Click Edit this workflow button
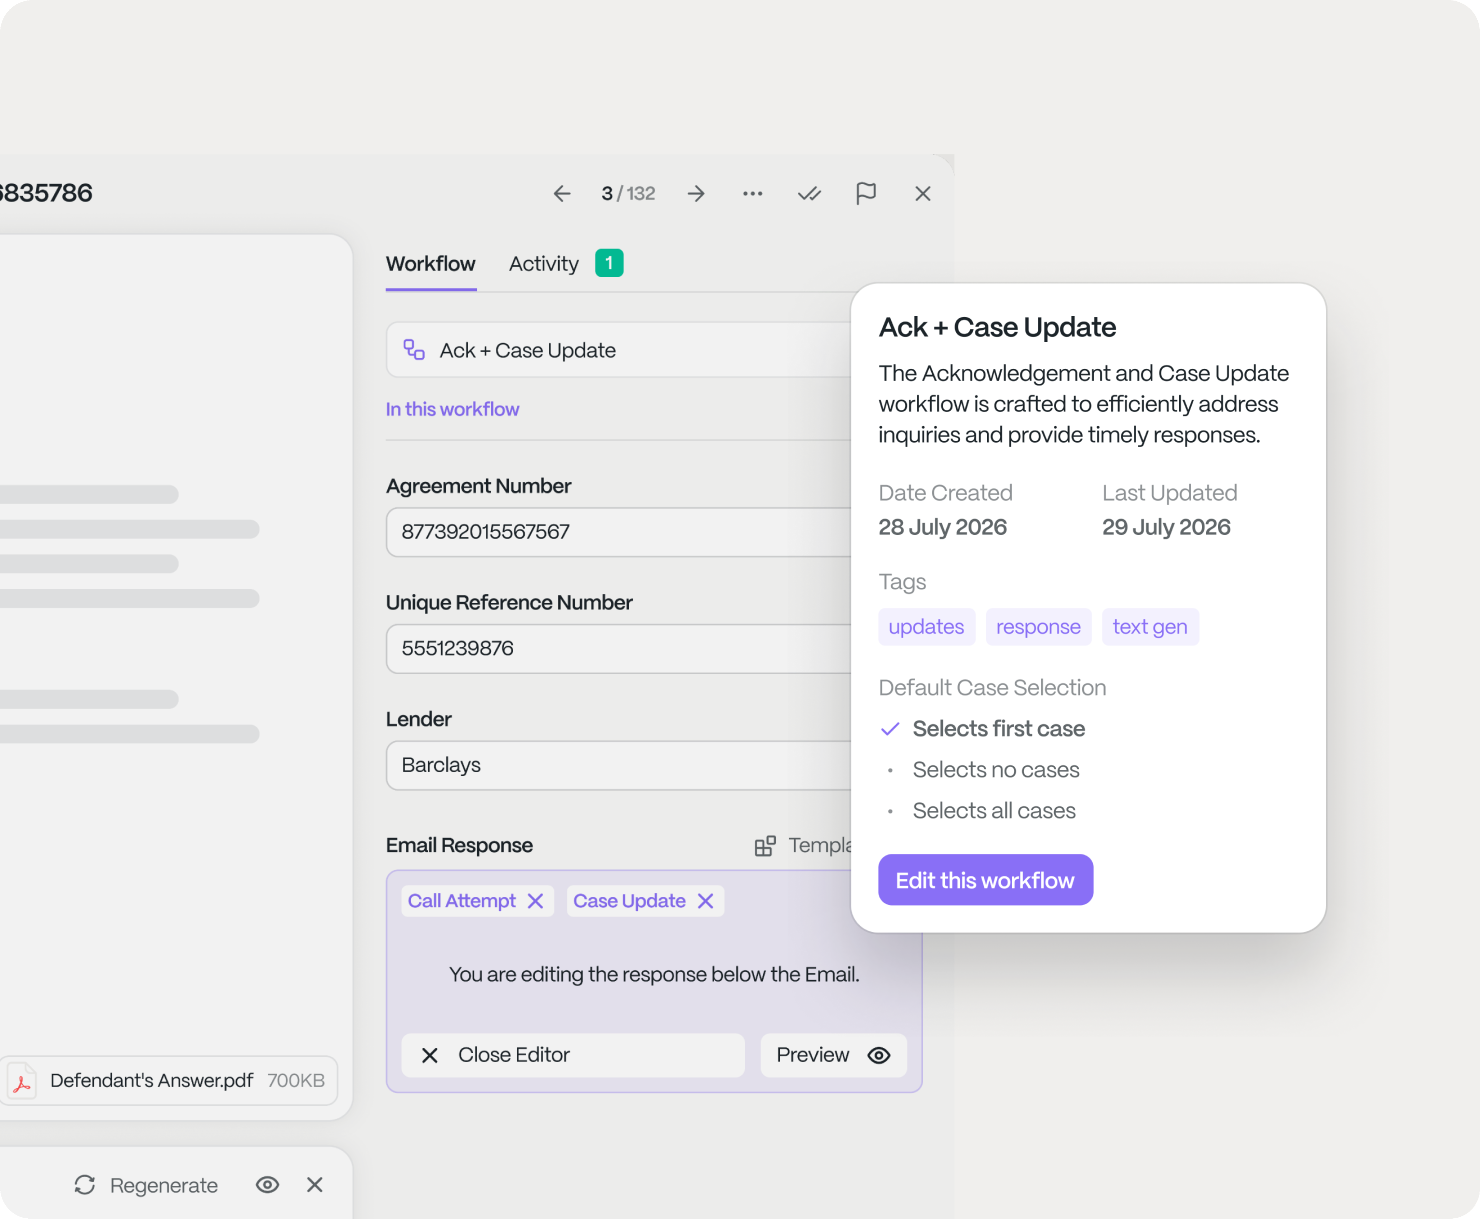The height and width of the screenshot is (1219, 1480). point(986,880)
